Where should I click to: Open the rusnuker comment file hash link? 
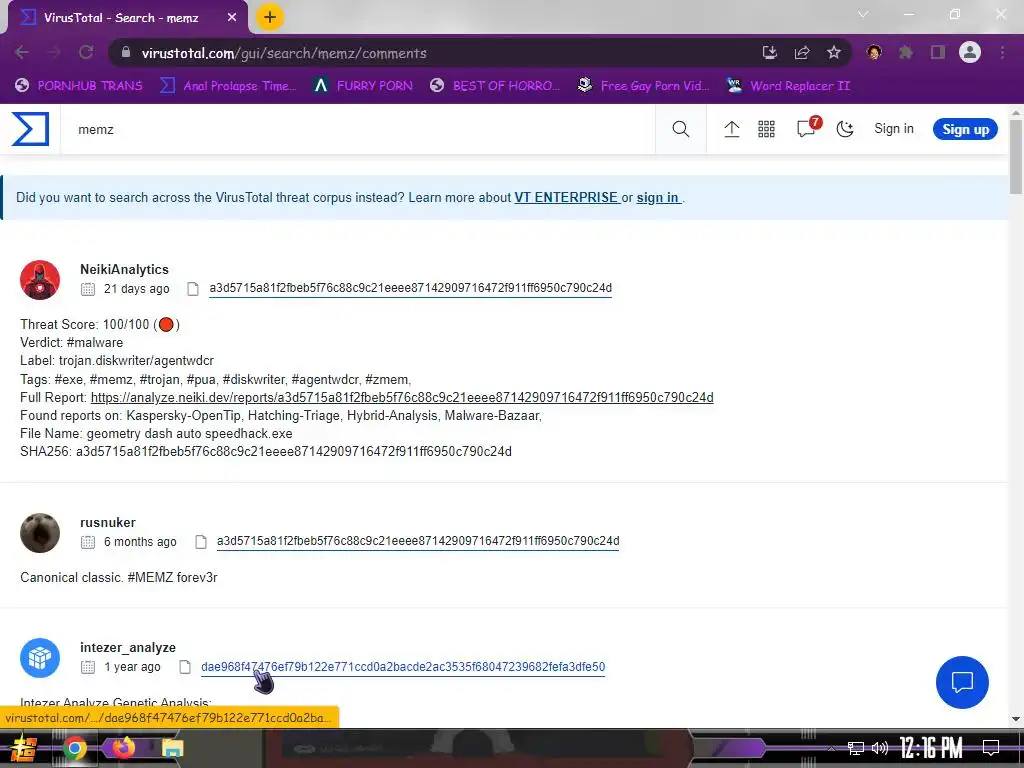coord(418,541)
